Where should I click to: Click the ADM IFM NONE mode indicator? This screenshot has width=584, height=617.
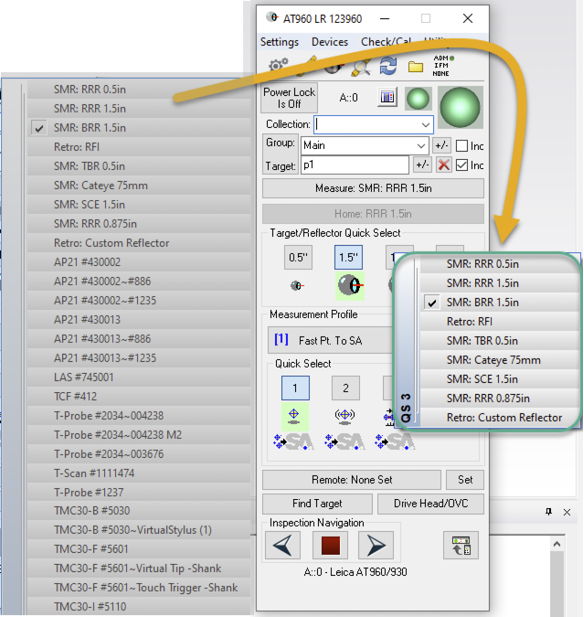pos(443,66)
